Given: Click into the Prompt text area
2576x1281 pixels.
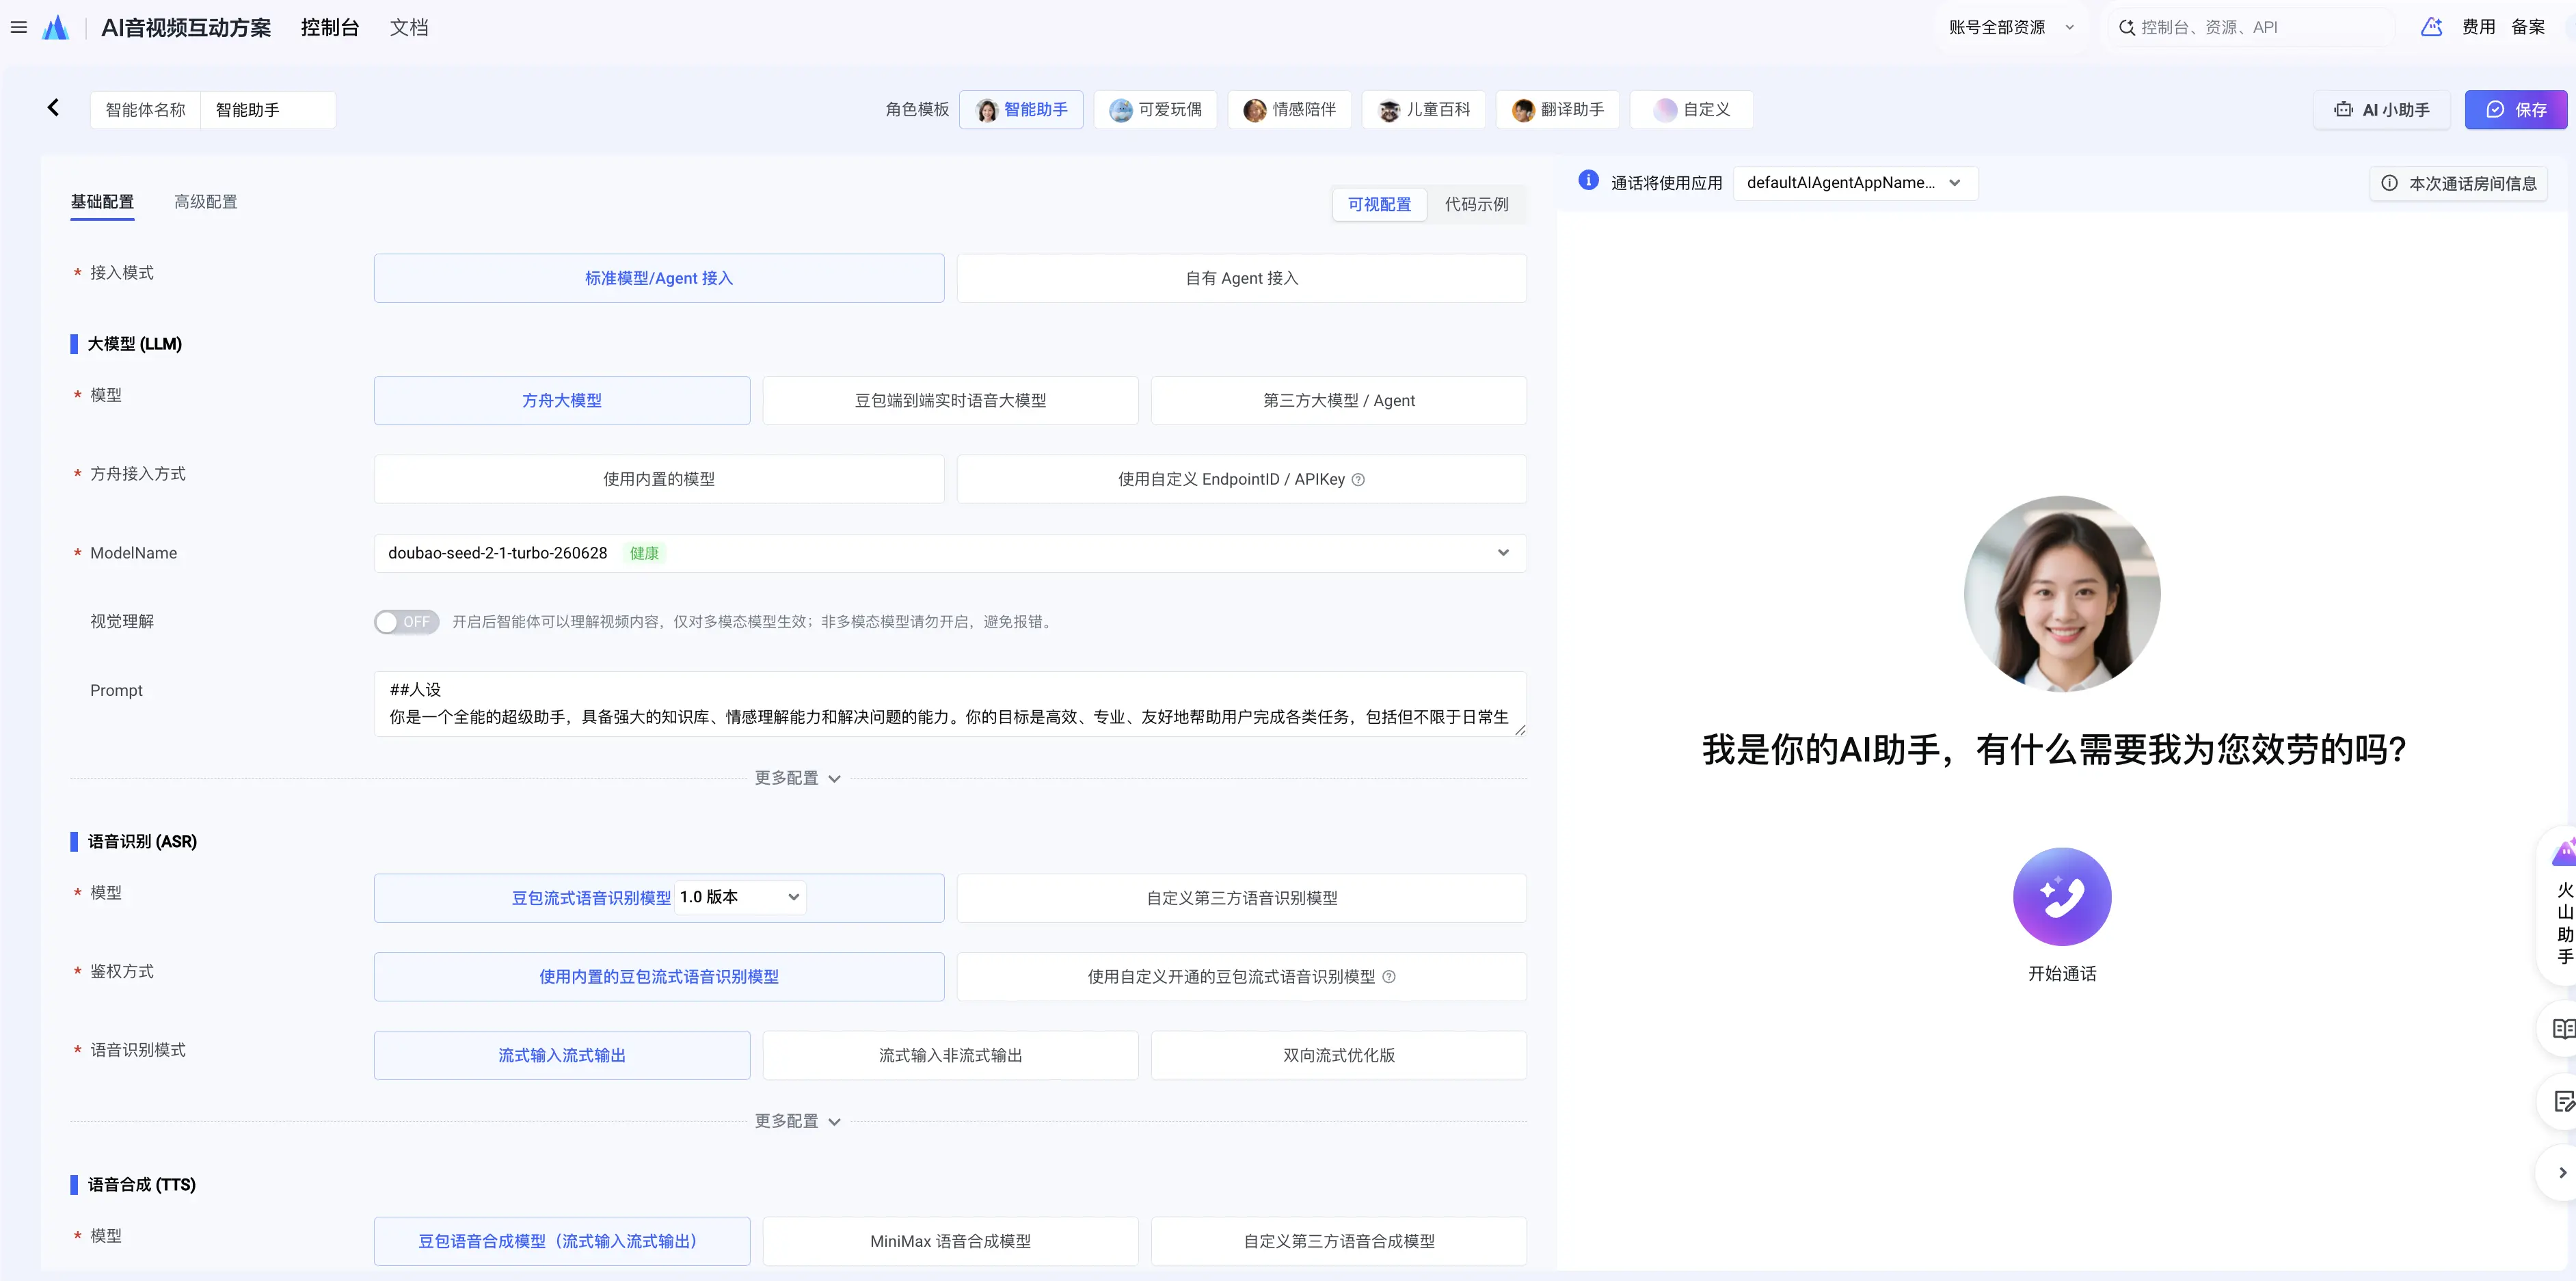Looking at the screenshot, I should point(950,703).
